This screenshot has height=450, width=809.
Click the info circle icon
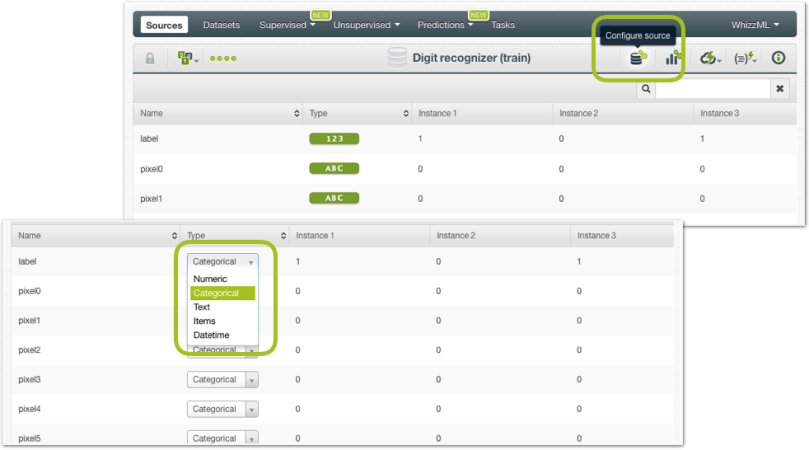[779, 59]
